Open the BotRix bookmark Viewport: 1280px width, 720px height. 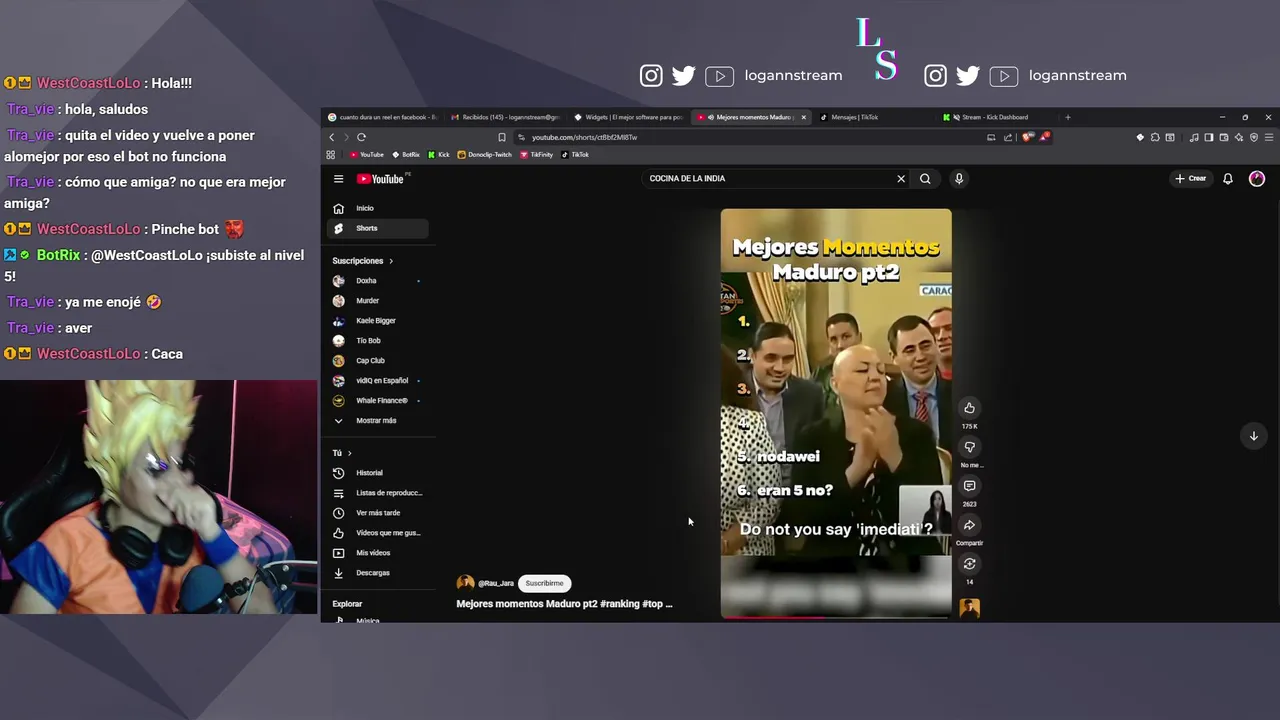tap(406, 155)
